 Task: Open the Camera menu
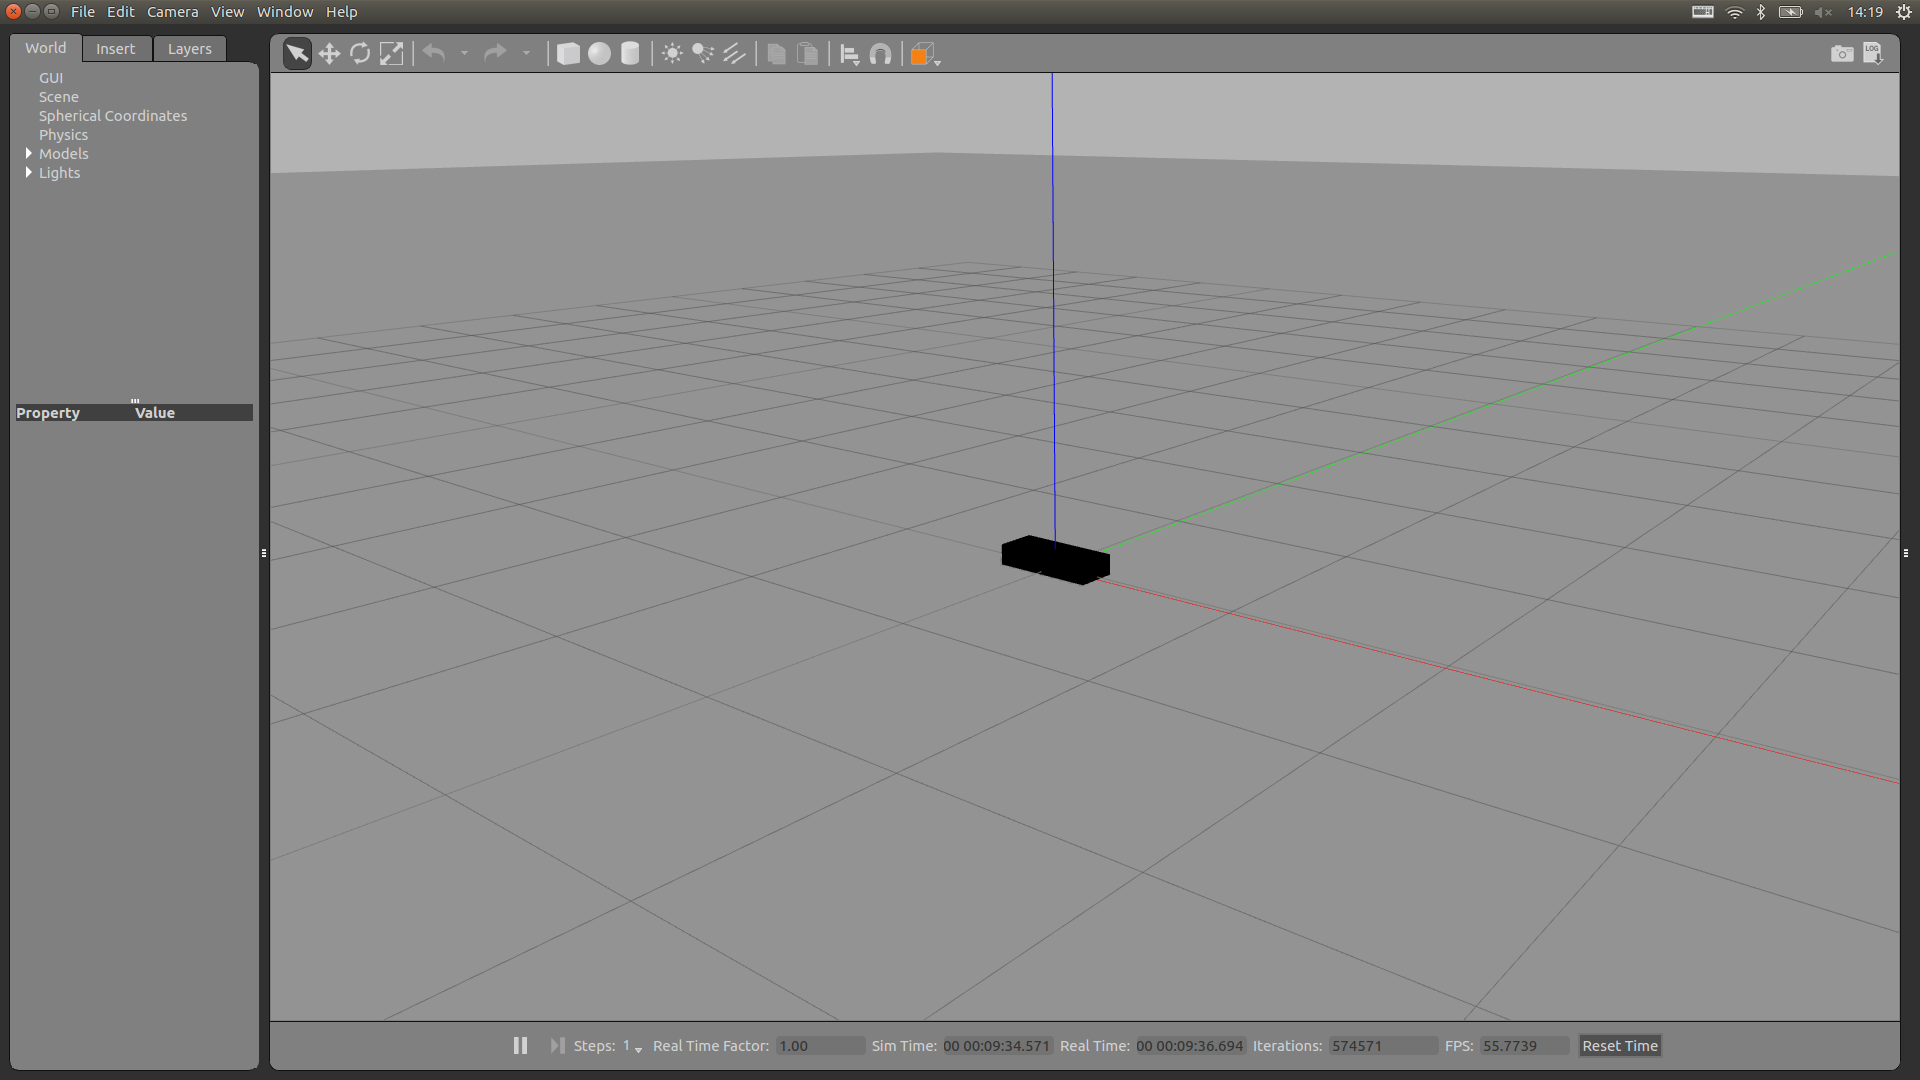pos(172,11)
